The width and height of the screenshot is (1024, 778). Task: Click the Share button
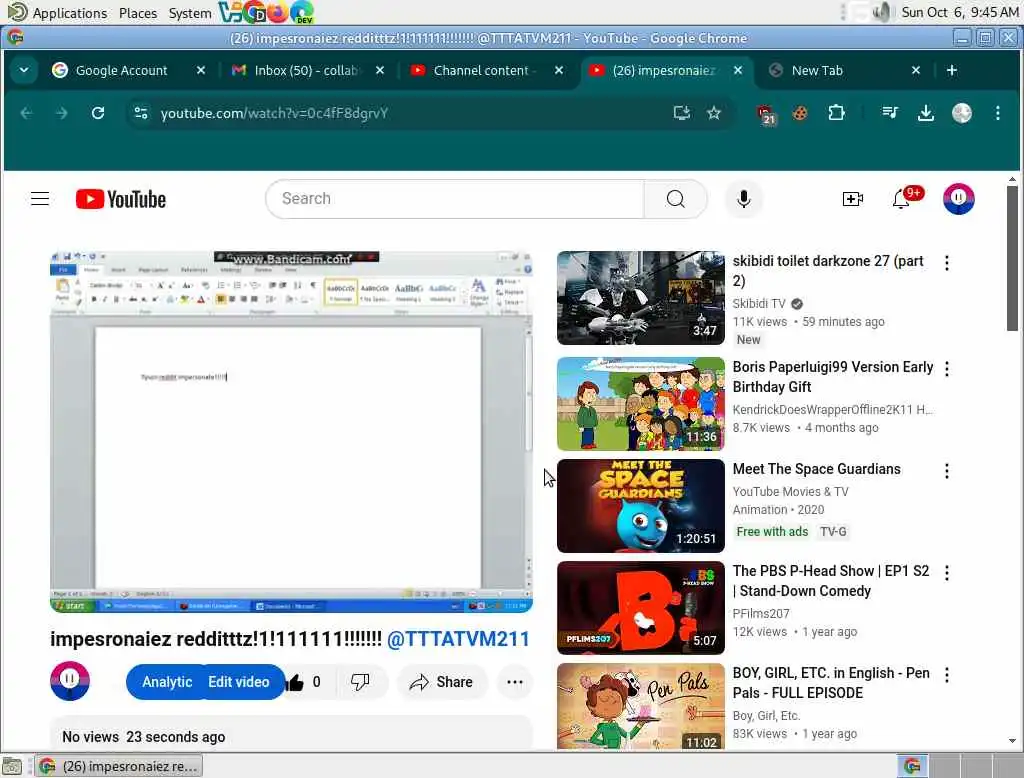(441, 682)
